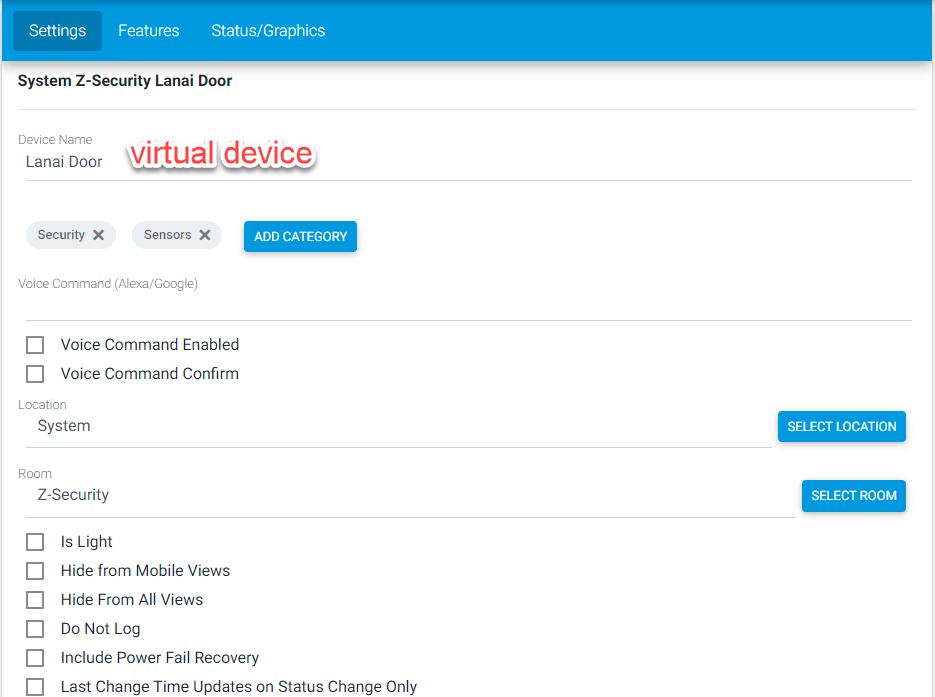Open the Features tab
Screen dimensions: 935x697
pyautogui.click(x=148, y=30)
